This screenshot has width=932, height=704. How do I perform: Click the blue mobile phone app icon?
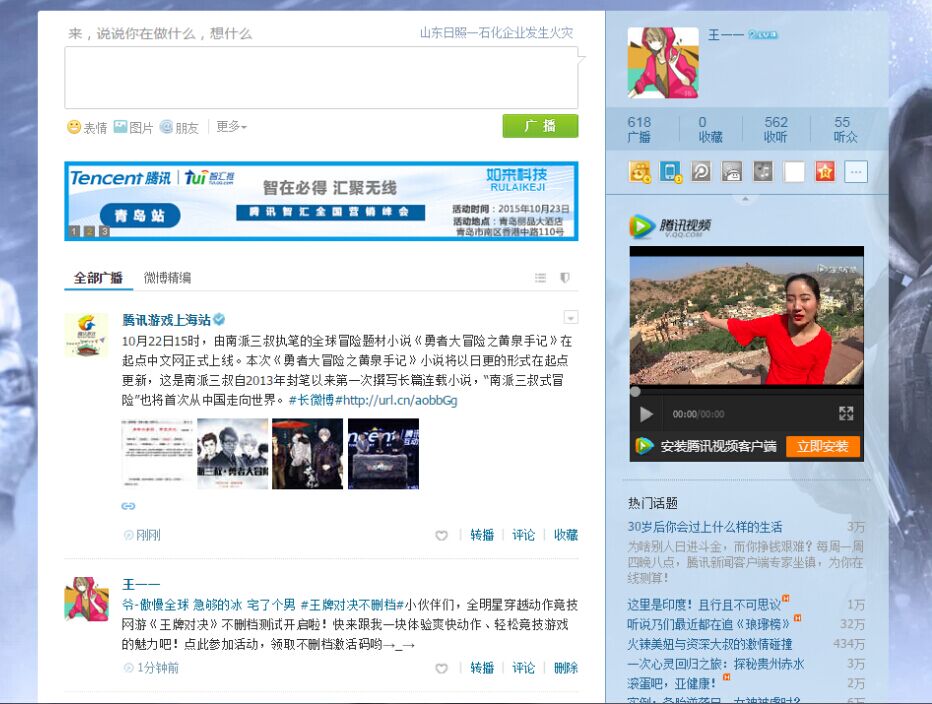(670, 172)
